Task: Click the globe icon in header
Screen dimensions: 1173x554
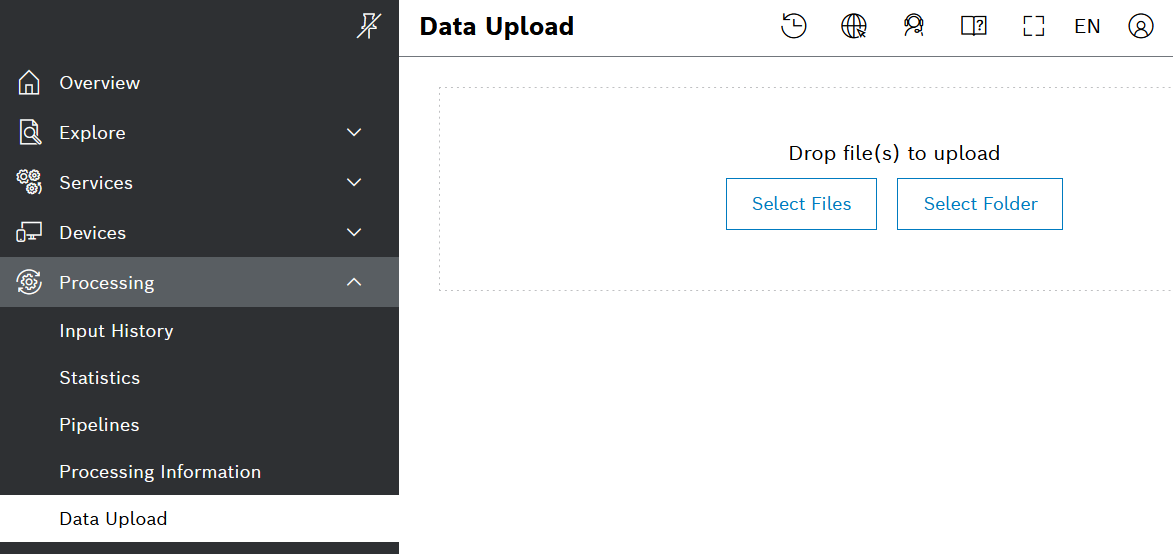Action: [854, 27]
